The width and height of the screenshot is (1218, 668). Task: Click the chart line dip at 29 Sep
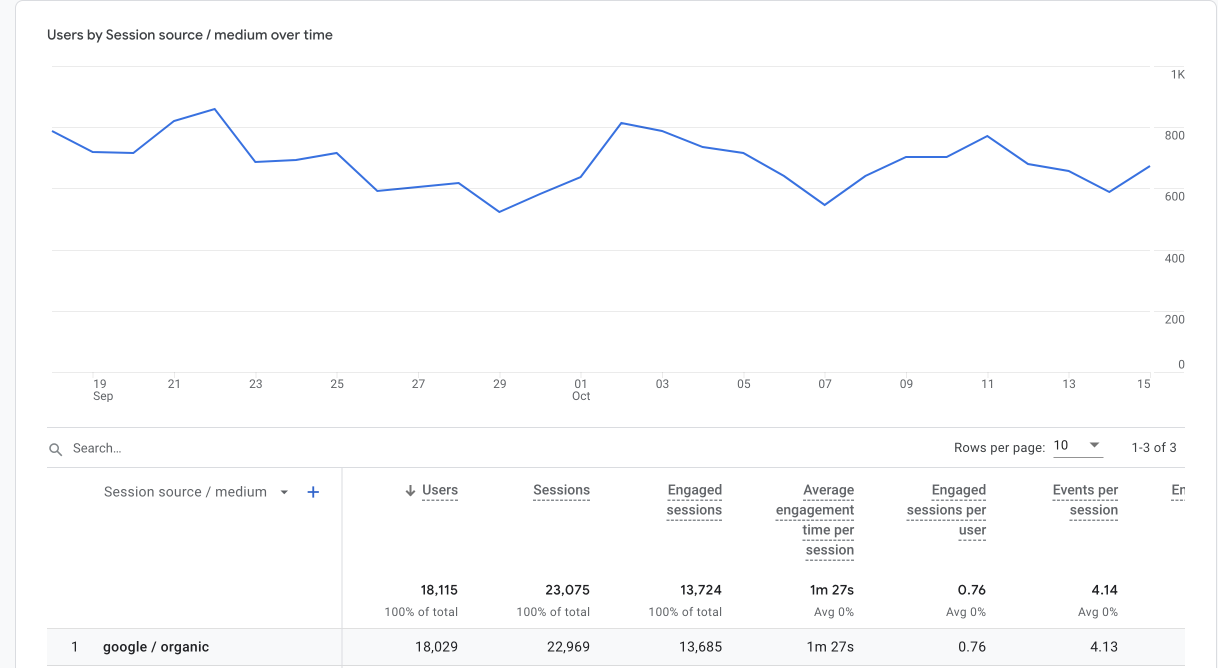coord(500,212)
